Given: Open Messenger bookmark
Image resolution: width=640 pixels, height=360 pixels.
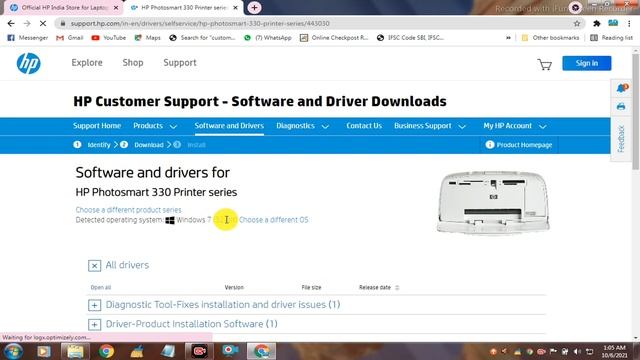Looking at the screenshot, I should pos(28,38).
